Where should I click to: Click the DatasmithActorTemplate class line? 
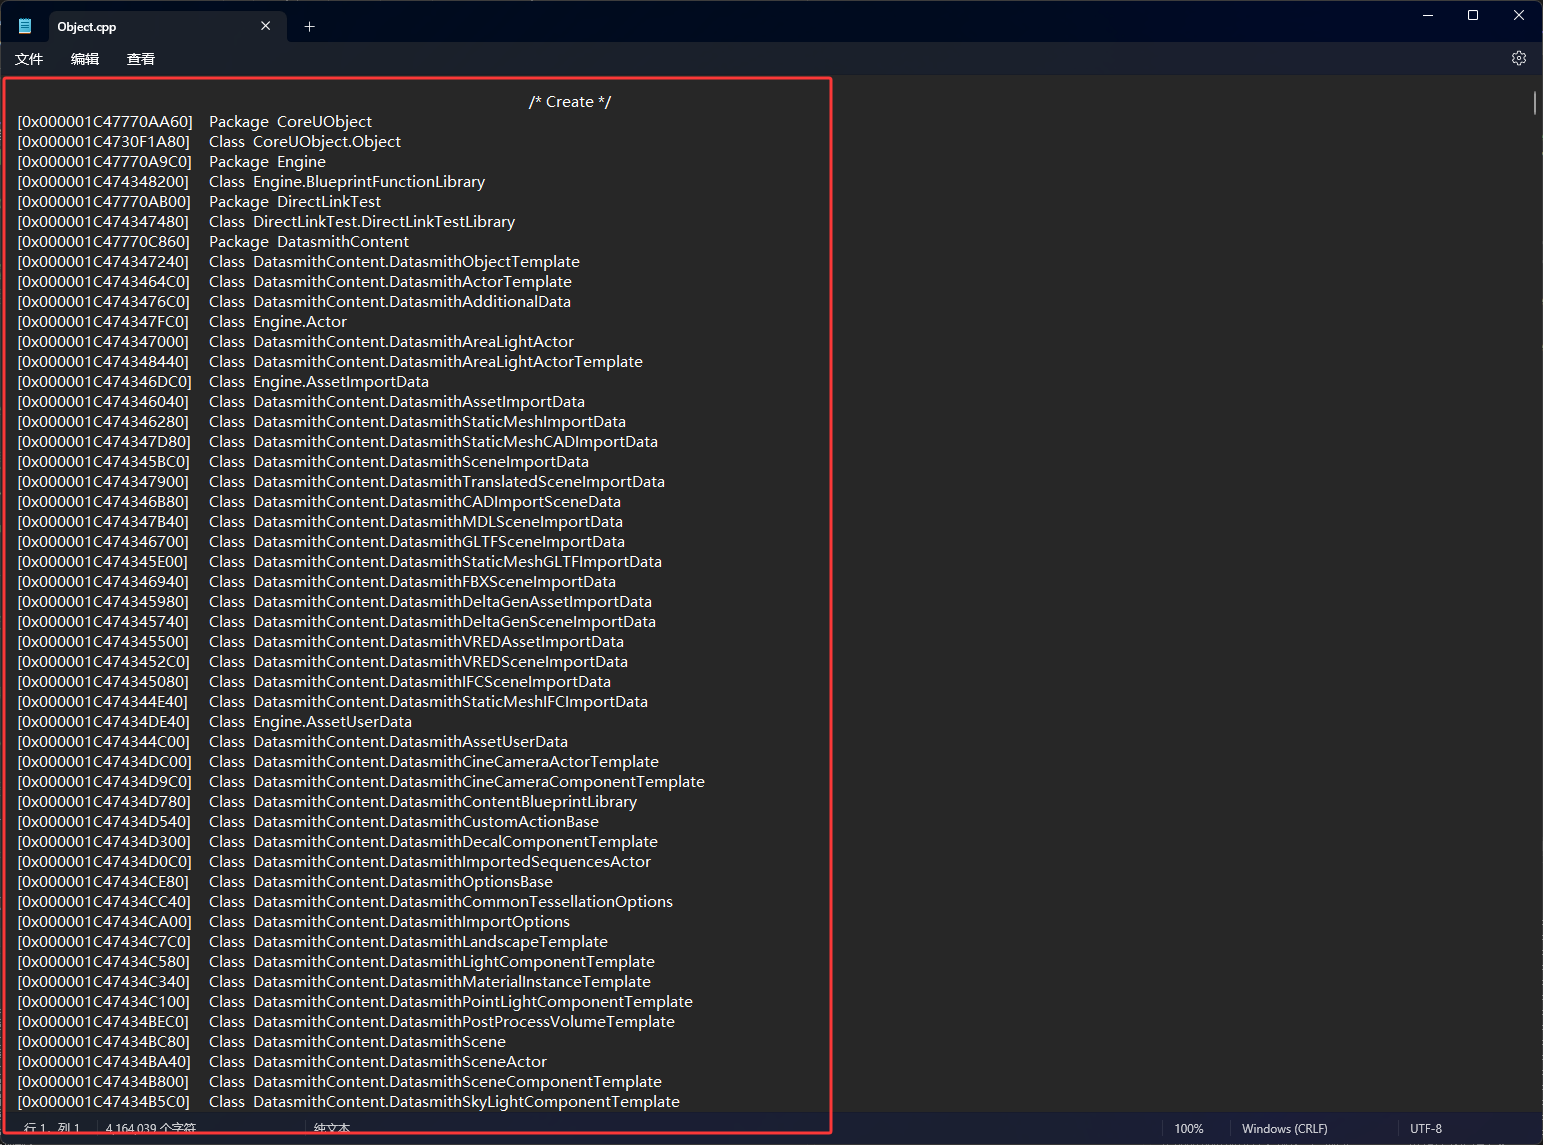pos(295,282)
